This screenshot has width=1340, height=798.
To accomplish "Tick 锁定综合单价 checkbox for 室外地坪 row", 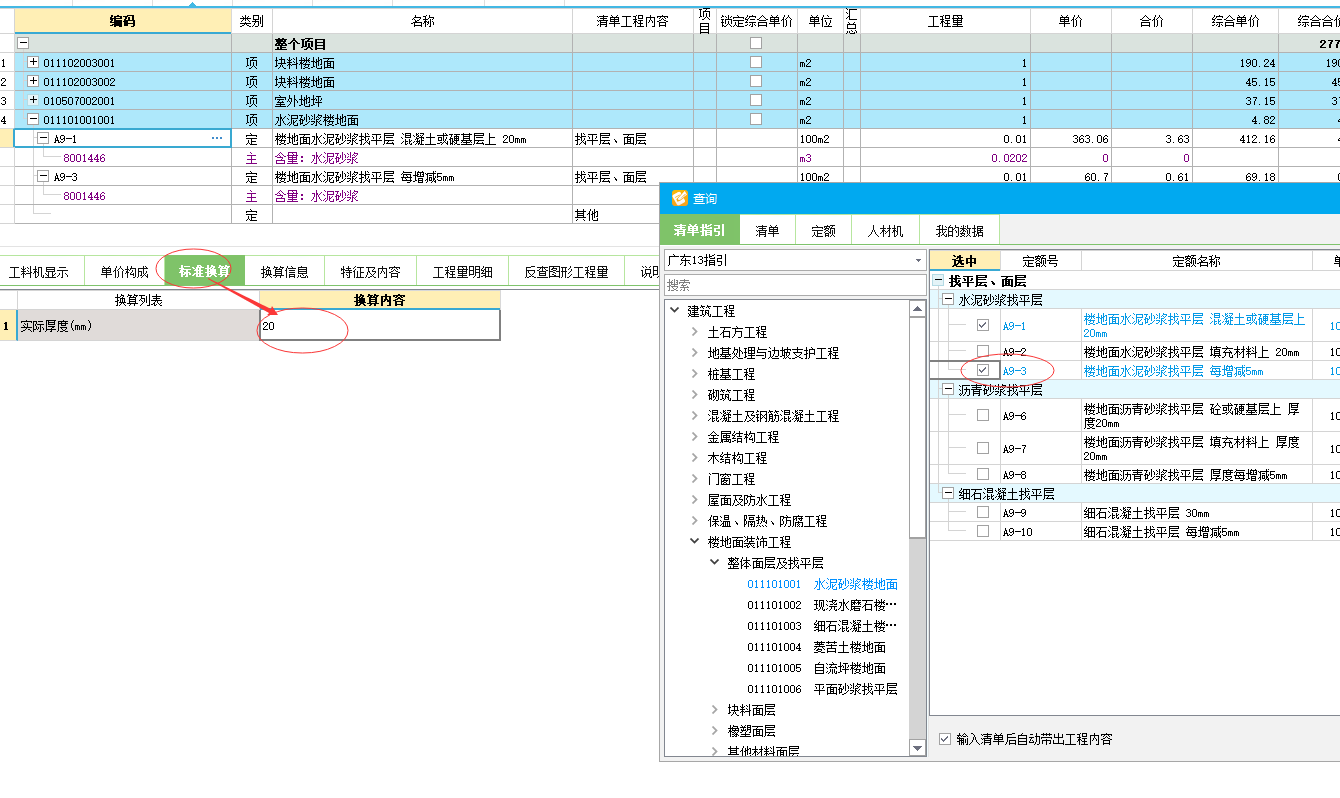I will point(756,100).
